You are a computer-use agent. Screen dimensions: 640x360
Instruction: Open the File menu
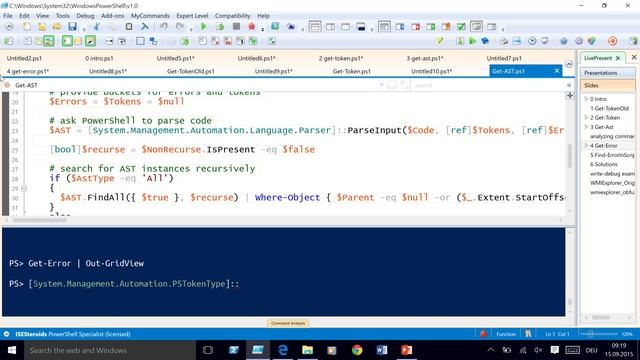click(x=8, y=16)
